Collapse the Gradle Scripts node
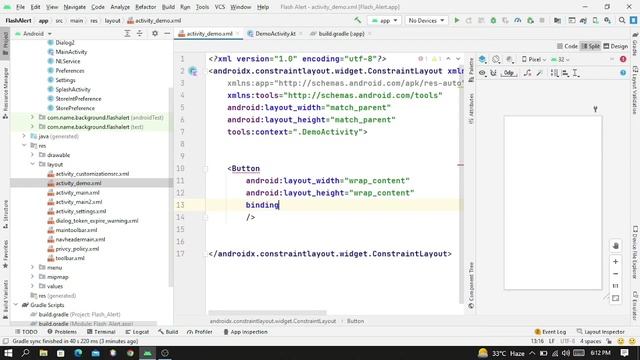Image resolution: width=640 pixels, height=360 pixels. 16,305
